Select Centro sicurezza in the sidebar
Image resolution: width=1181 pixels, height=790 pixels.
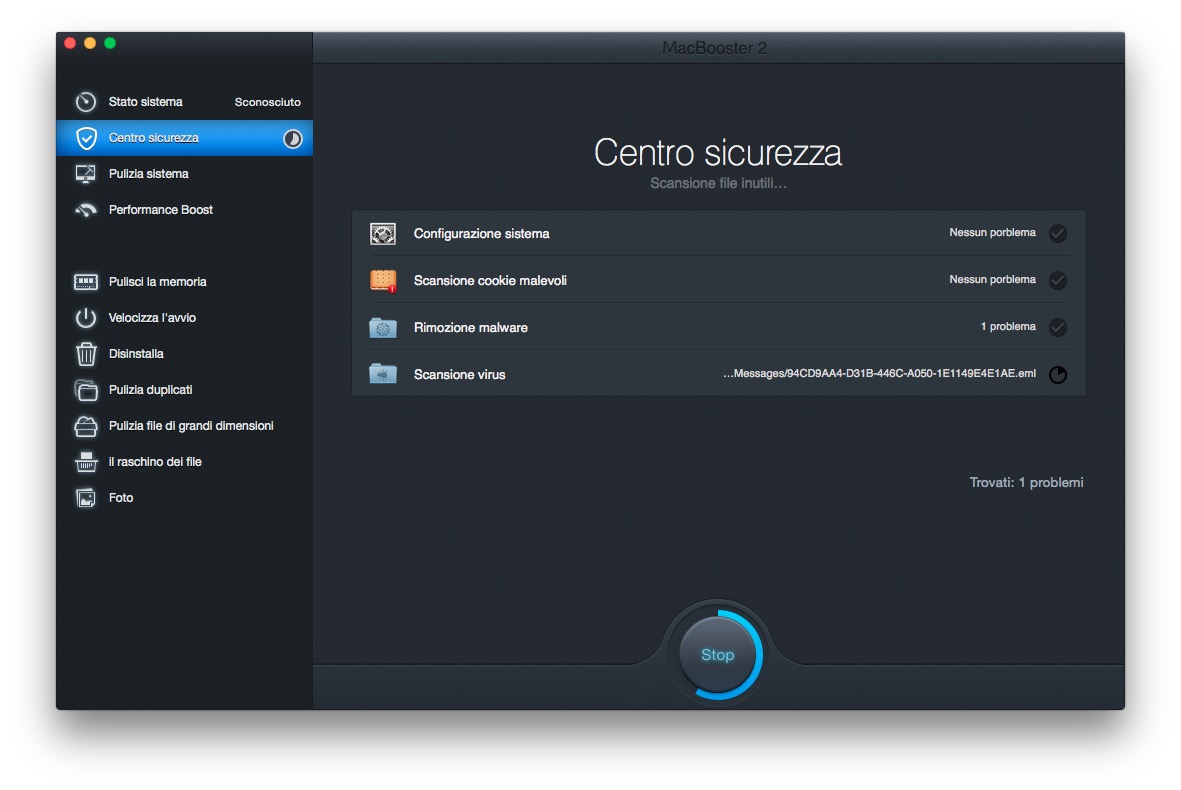tap(185, 138)
